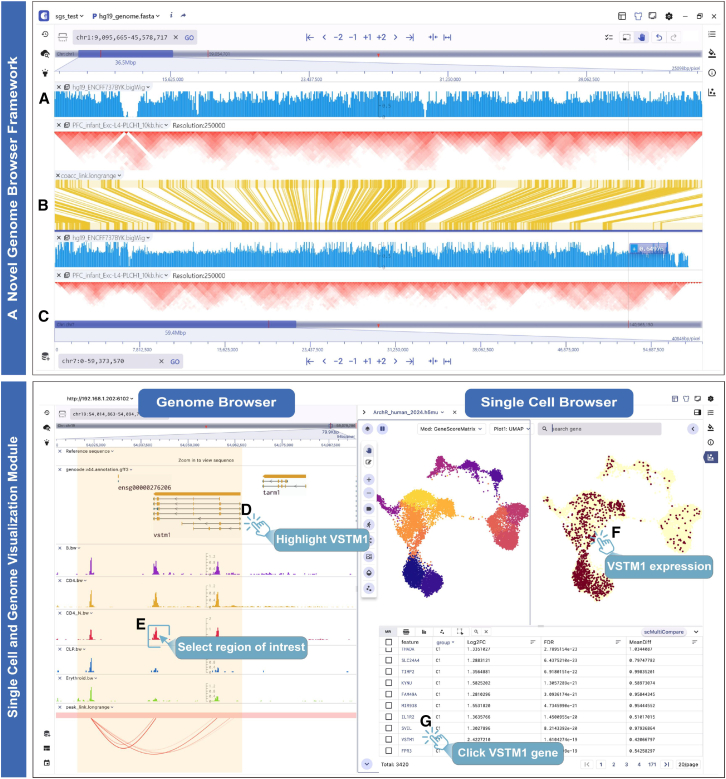Open peak_link.longrange track menu
The image size is (726, 779).
point(89,706)
